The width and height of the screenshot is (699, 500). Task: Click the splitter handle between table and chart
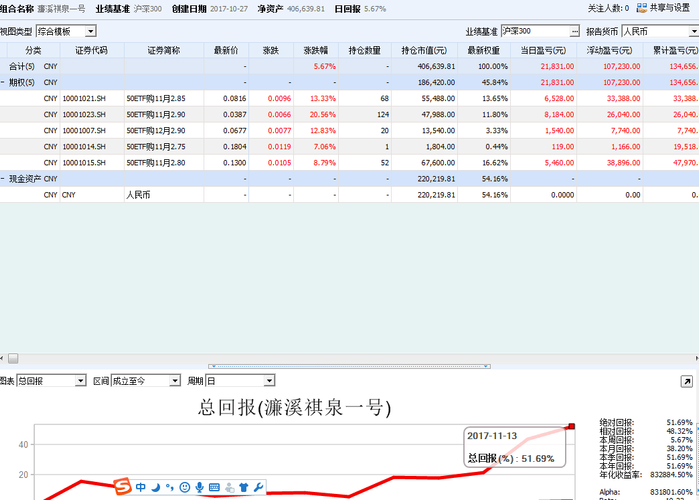point(349,366)
